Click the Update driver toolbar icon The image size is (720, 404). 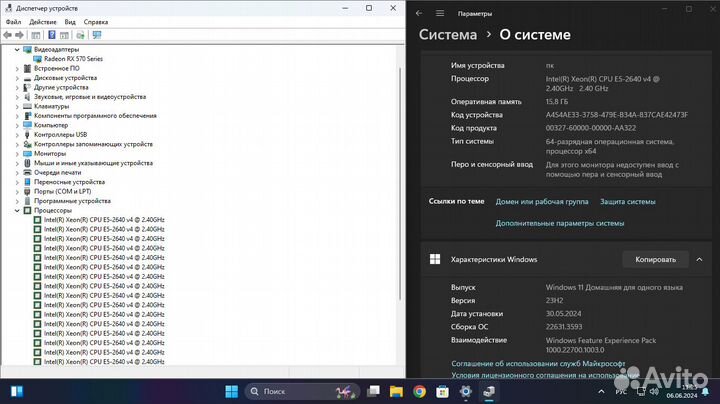[x=80, y=35]
